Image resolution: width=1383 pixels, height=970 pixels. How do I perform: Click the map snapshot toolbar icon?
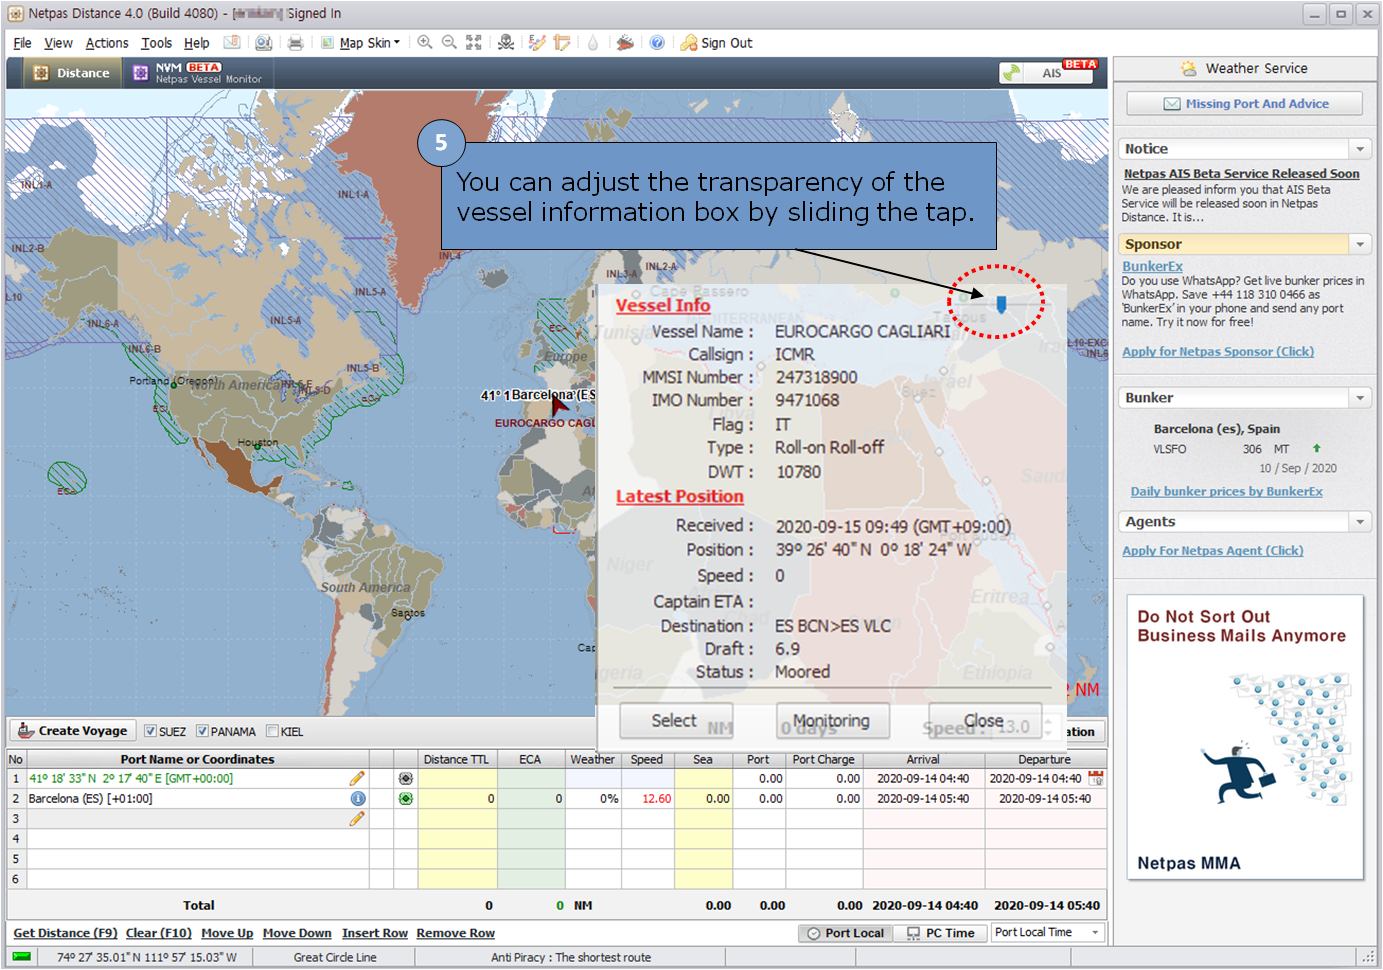click(263, 42)
